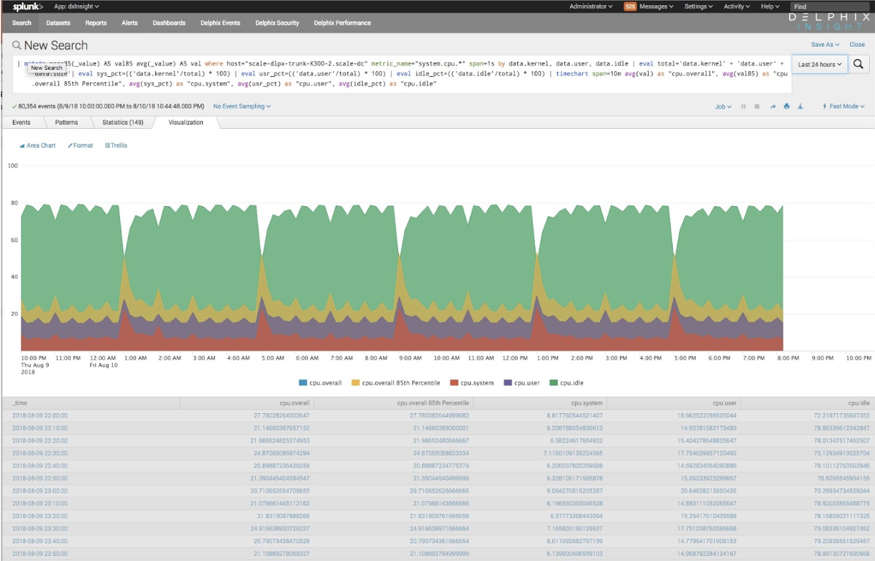Viewport: 875px width, 561px height.
Task: Open the Format chart options
Action: click(81, 146)
